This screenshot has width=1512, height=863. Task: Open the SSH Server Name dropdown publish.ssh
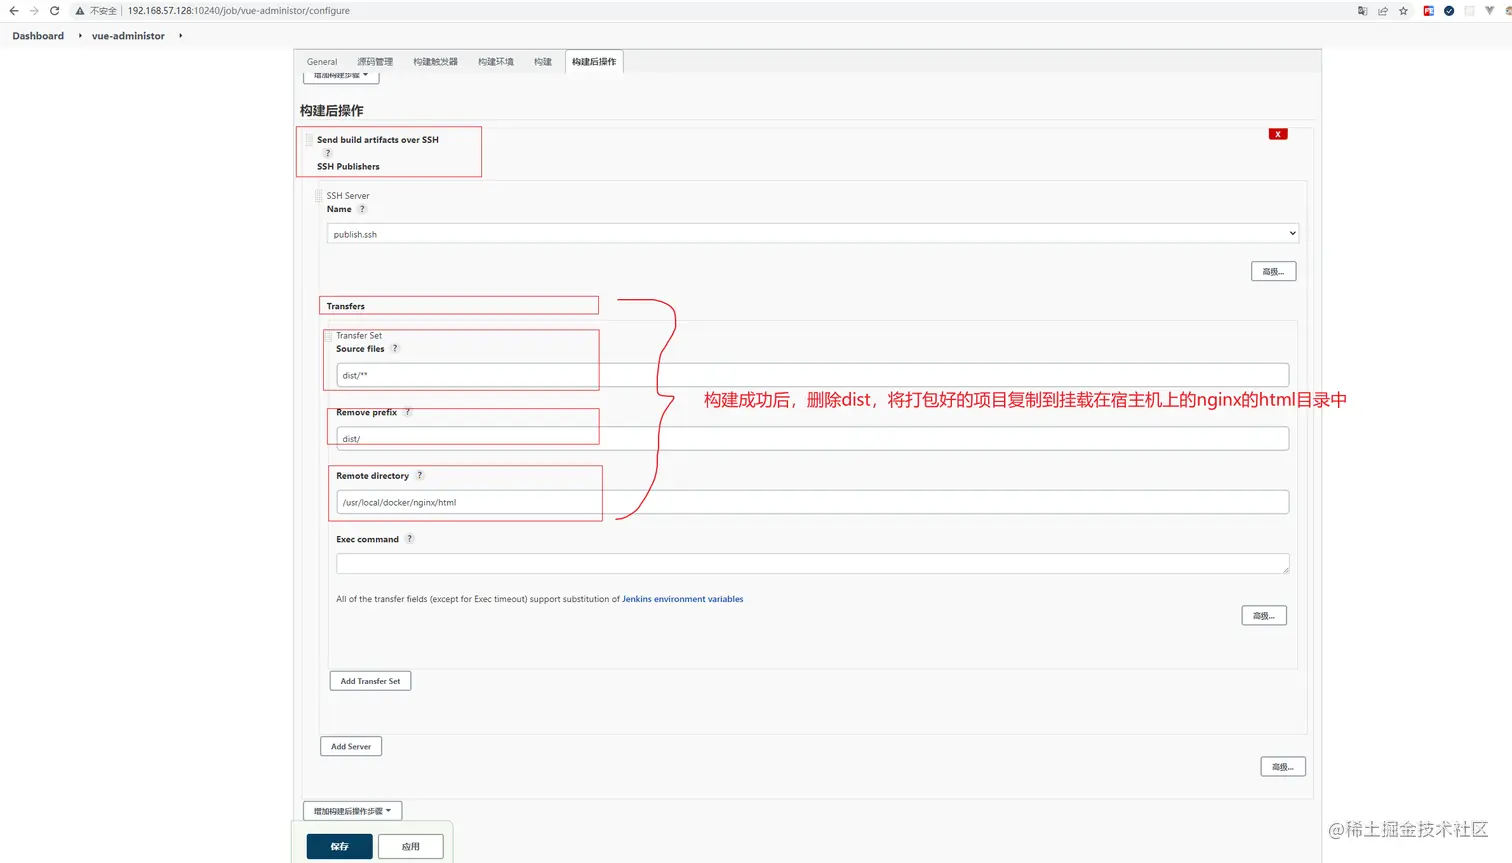(813, 234)
